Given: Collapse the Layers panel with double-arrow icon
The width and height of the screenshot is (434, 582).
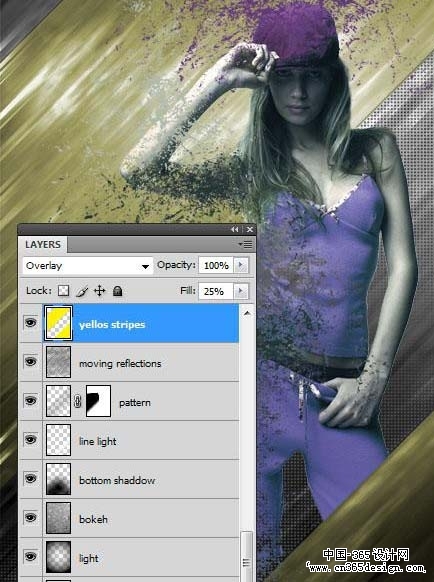Looking at the screenshot, I should 235,230.
